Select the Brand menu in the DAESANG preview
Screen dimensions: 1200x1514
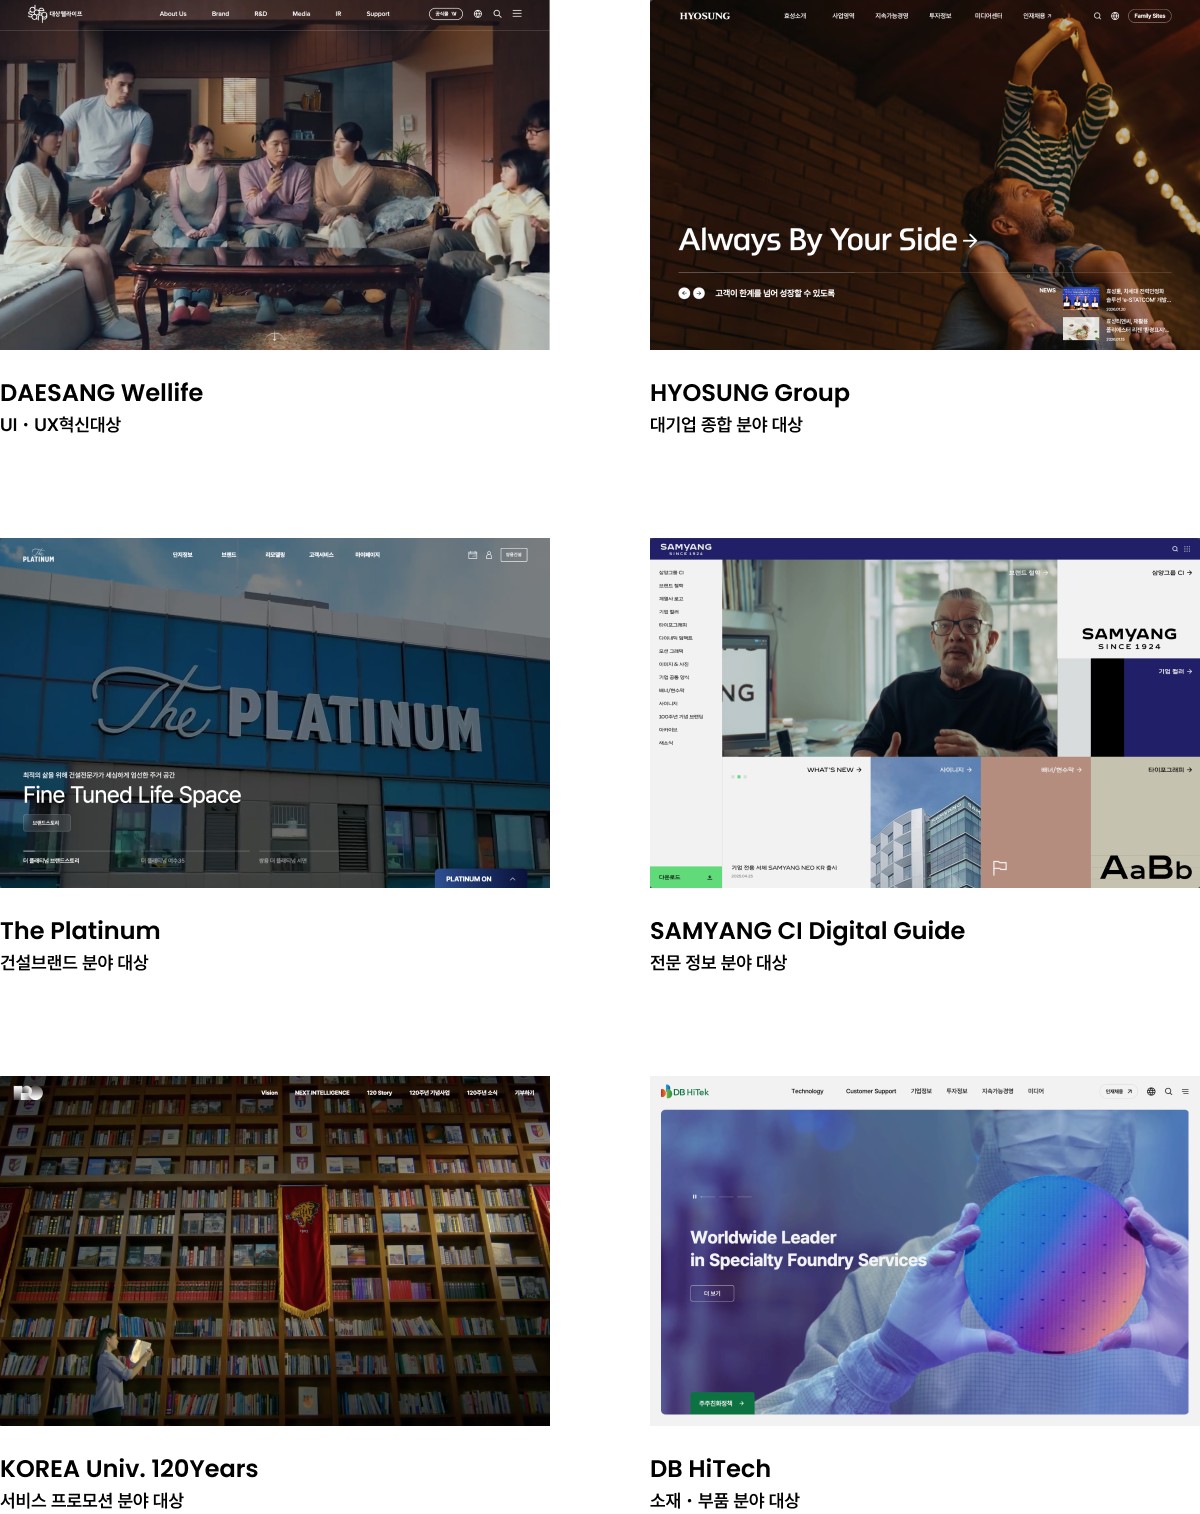(x=220, y=14)
